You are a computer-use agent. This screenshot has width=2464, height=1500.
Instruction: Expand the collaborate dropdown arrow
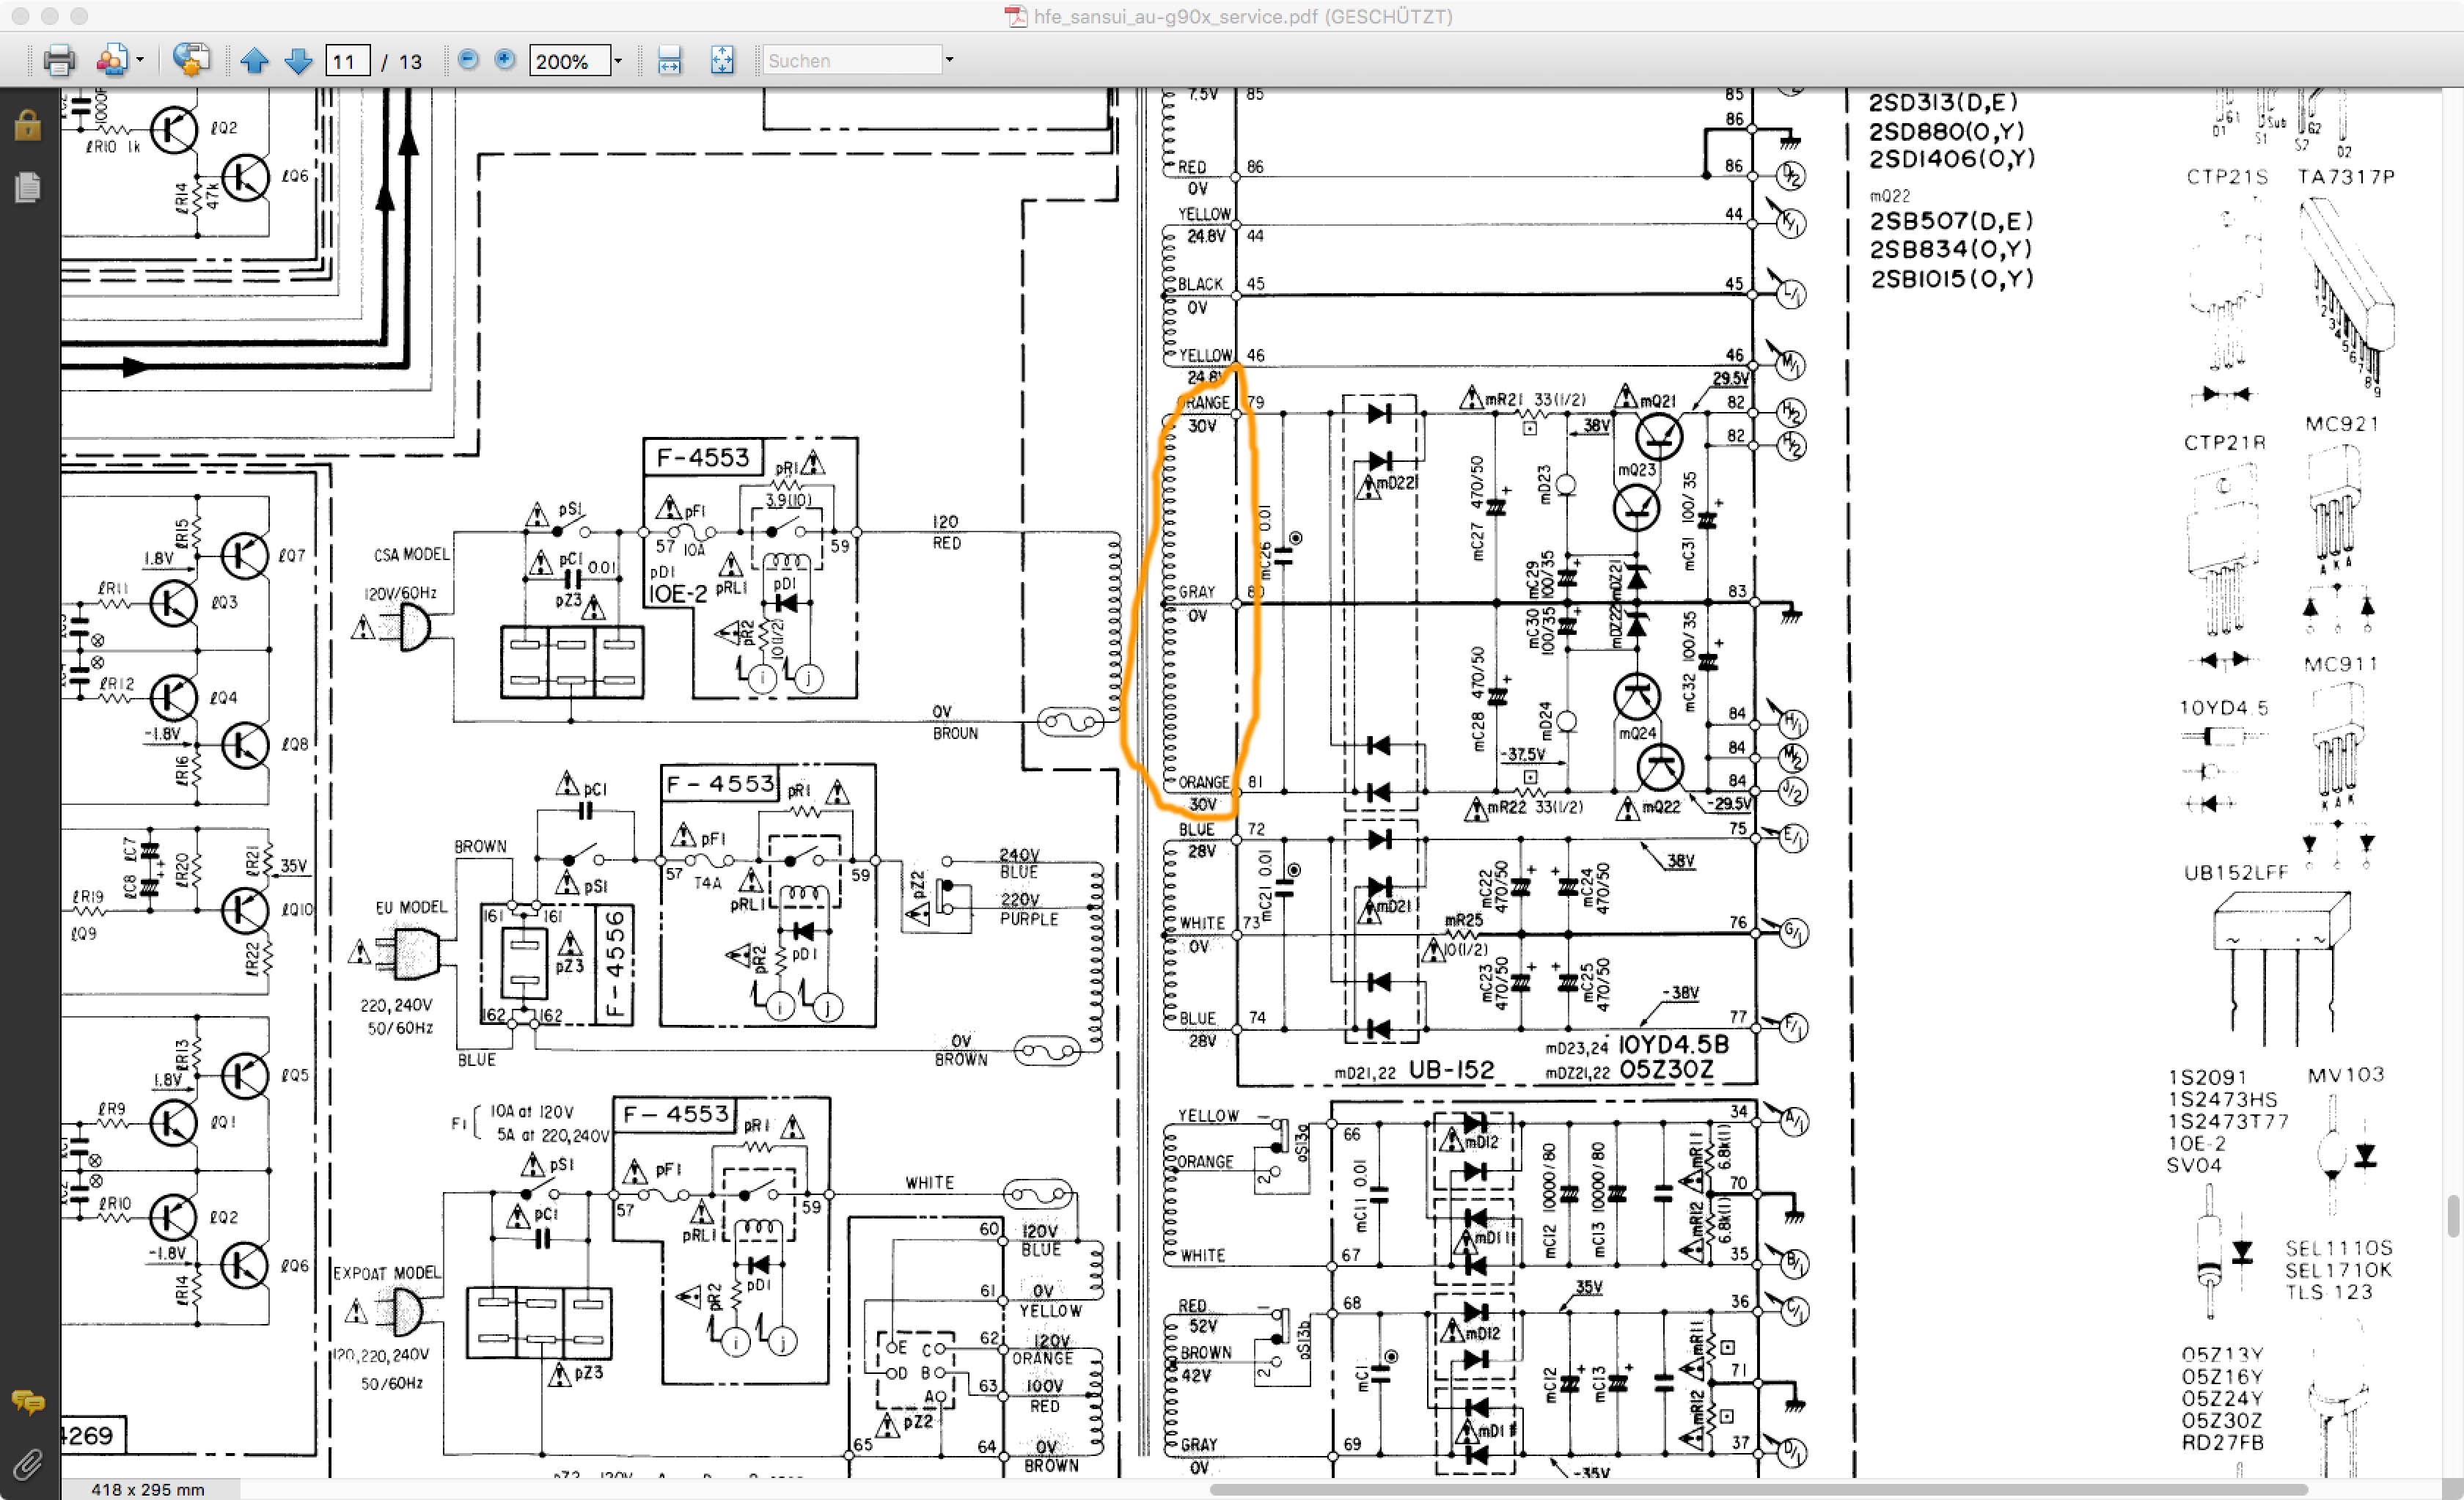140,61
